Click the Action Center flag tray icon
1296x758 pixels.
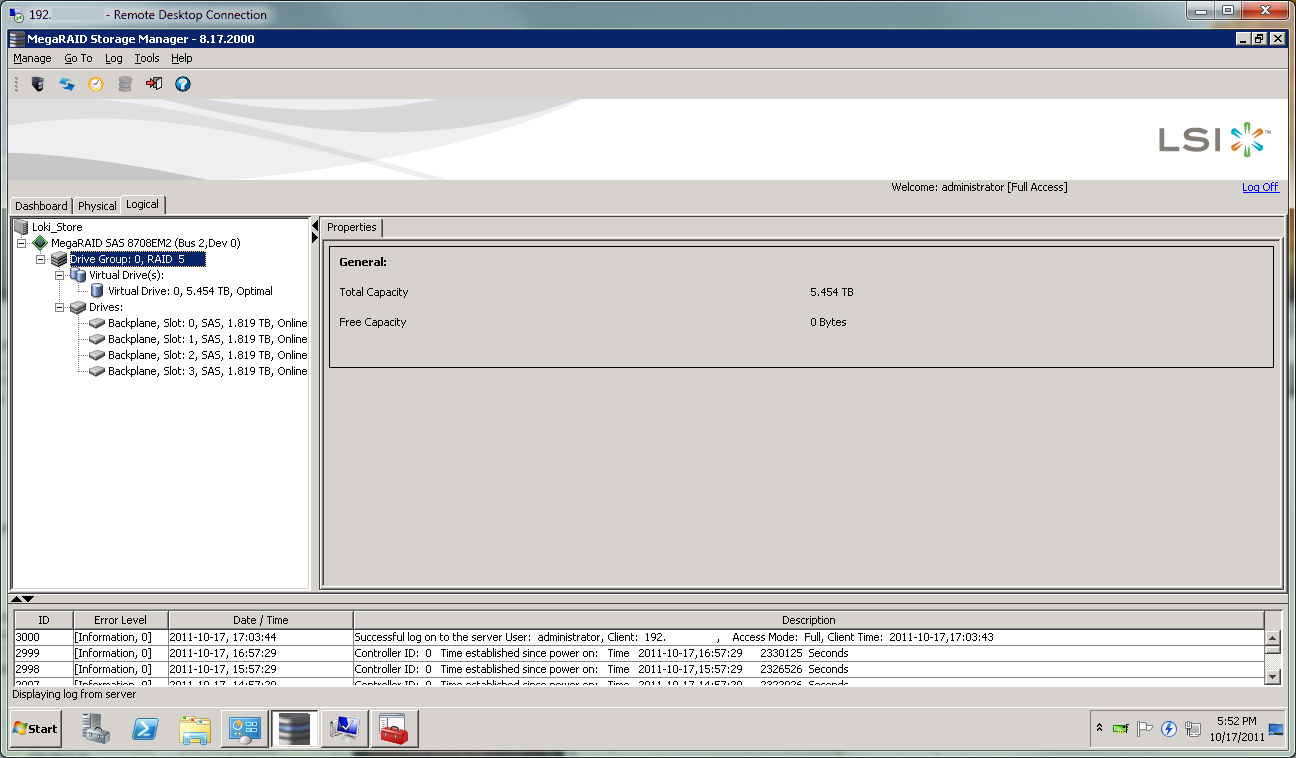coord(1145,729)
